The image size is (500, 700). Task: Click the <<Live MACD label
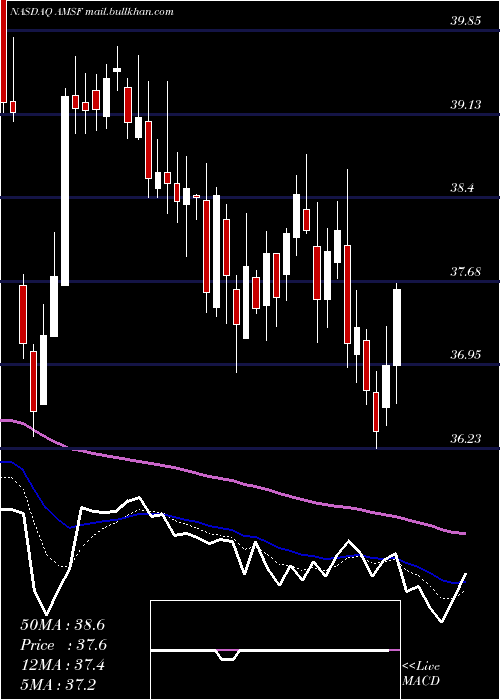coord(421,674)
